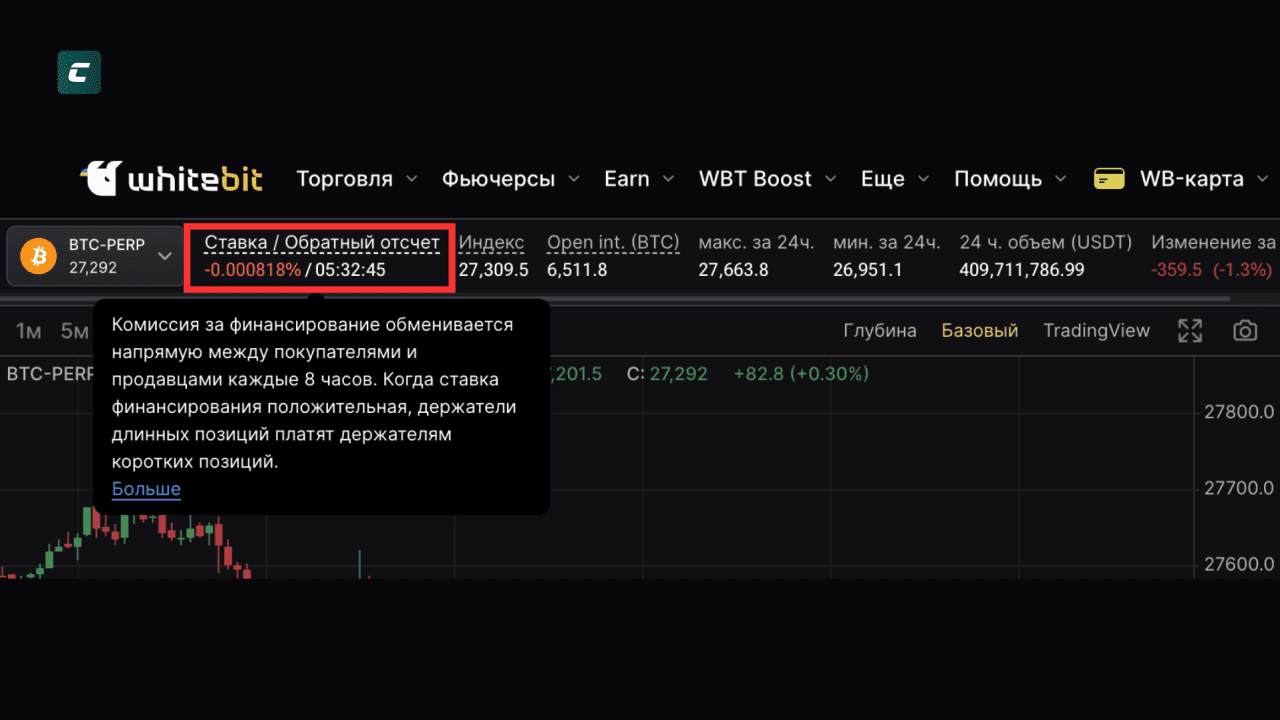Expand Помощь dropdown chevron
Viewport: 1280px width, 720px height.
tap(1060, 180)
